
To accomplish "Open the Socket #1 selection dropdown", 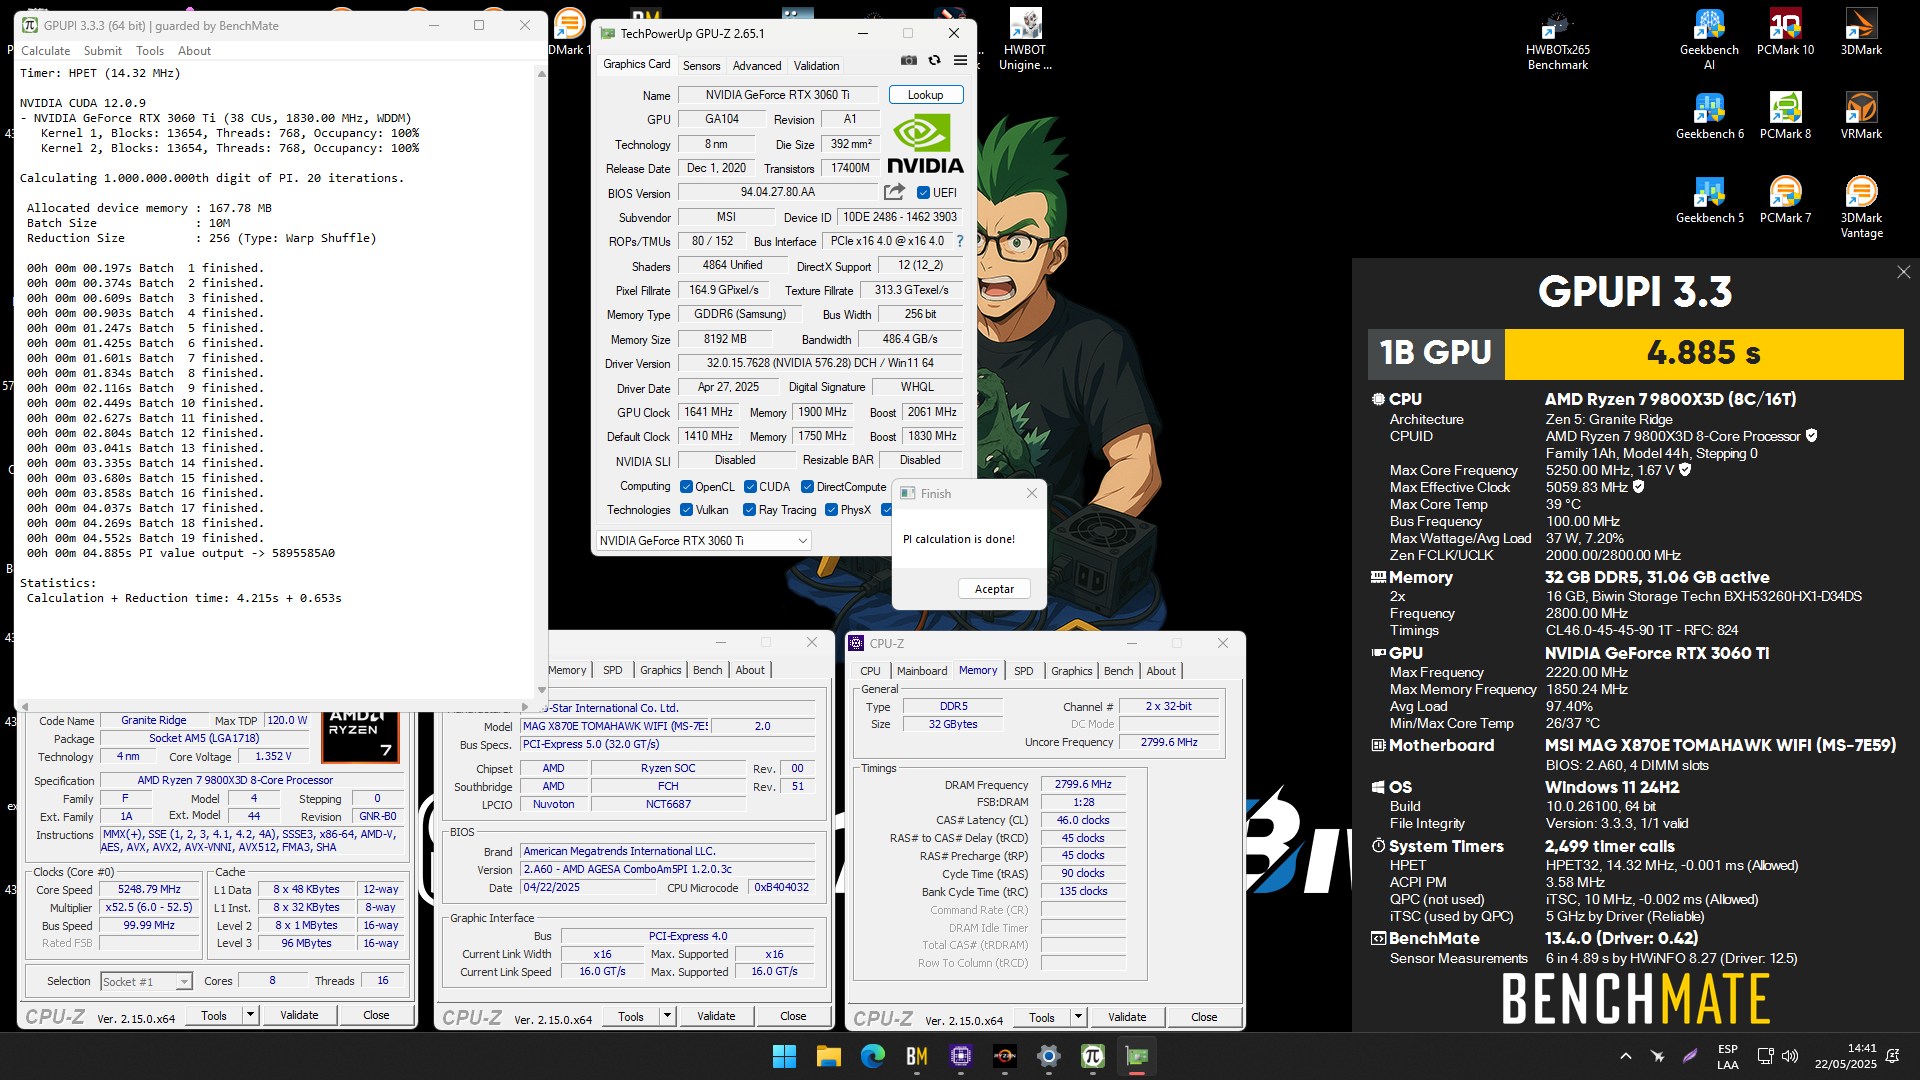I will click(146, 982).
